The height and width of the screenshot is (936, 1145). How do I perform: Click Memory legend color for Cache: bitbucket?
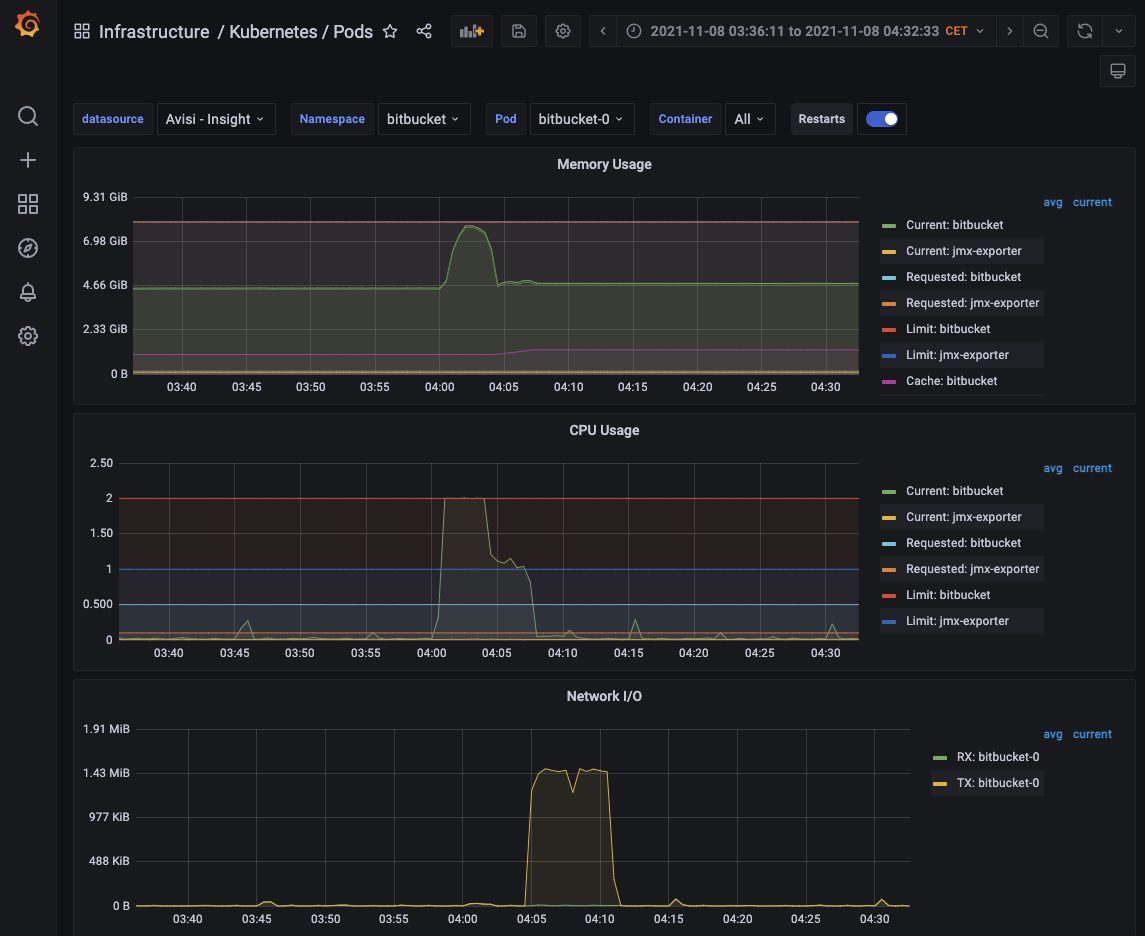889,382
